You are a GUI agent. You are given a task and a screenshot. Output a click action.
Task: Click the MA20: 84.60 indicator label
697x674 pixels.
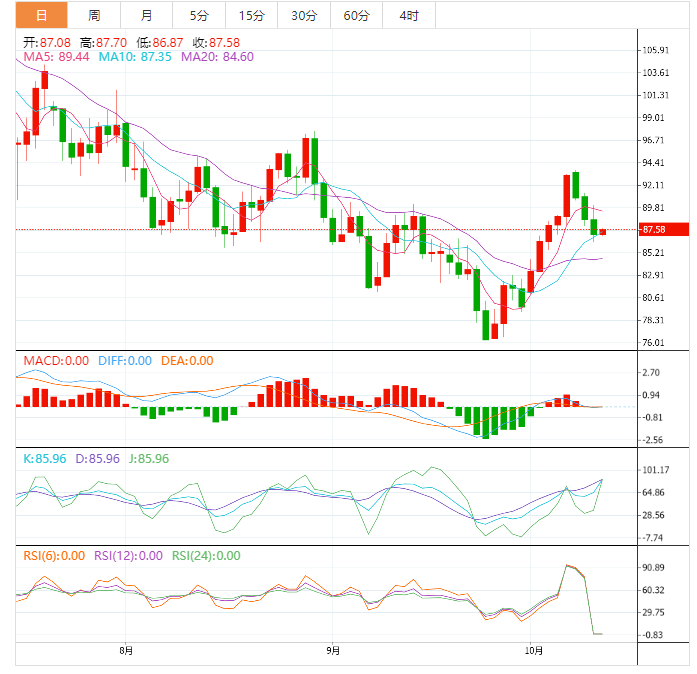(217, 57)
